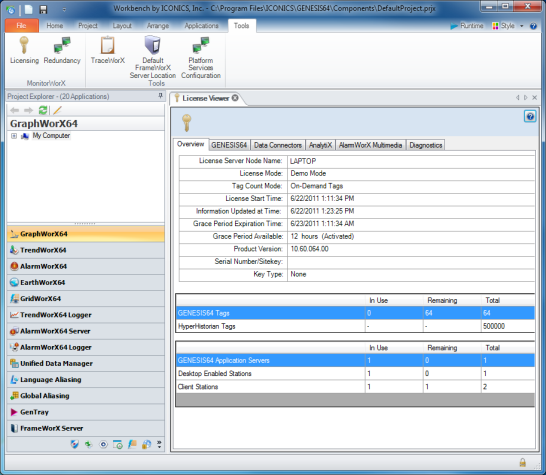Close the License Viewer tab
546x475 pixels.
(x=235, y=98)
